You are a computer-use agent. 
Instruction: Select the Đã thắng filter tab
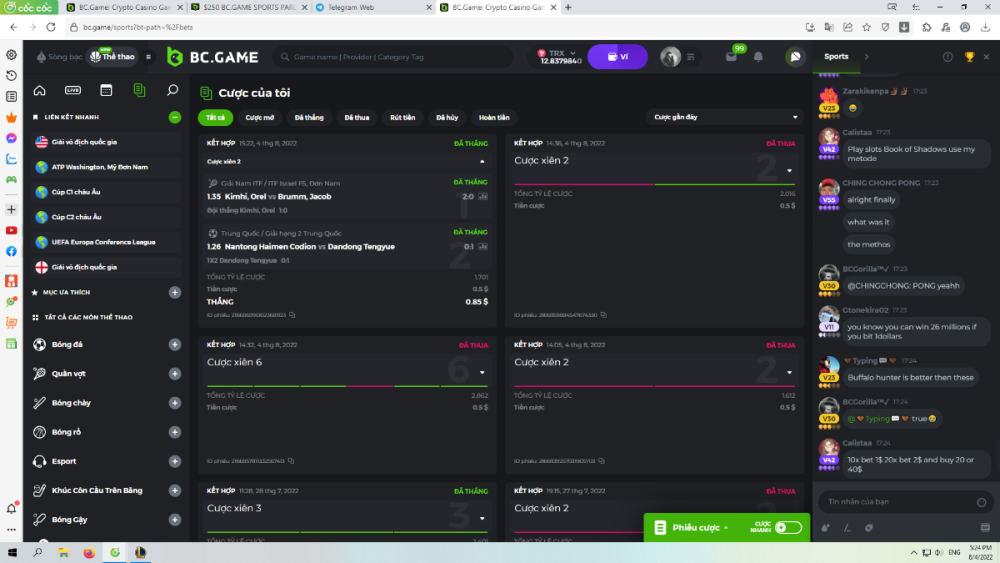(x=309, y=118)
